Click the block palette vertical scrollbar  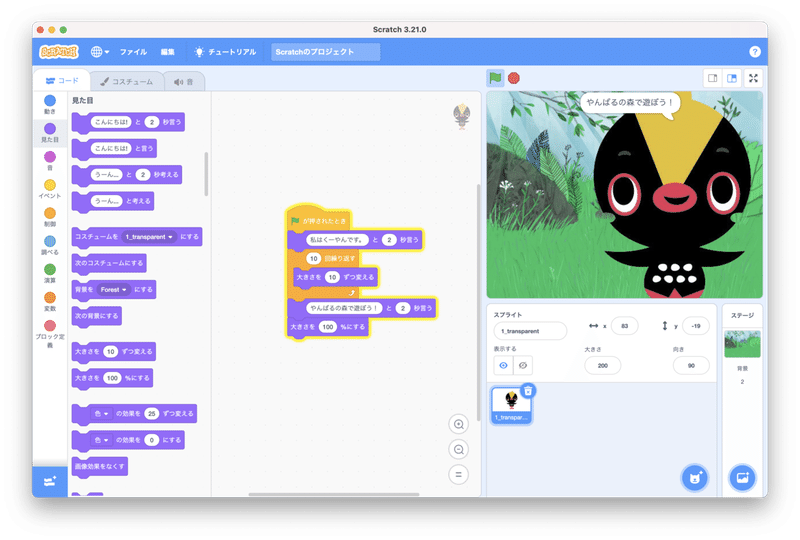[206, 174]
